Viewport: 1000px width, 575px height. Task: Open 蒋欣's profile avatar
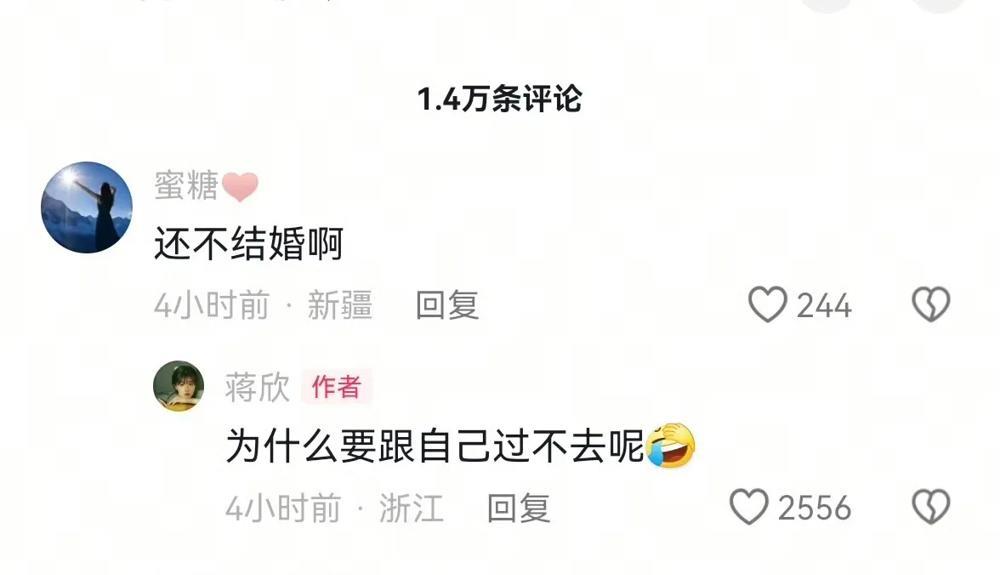(179, 386)
